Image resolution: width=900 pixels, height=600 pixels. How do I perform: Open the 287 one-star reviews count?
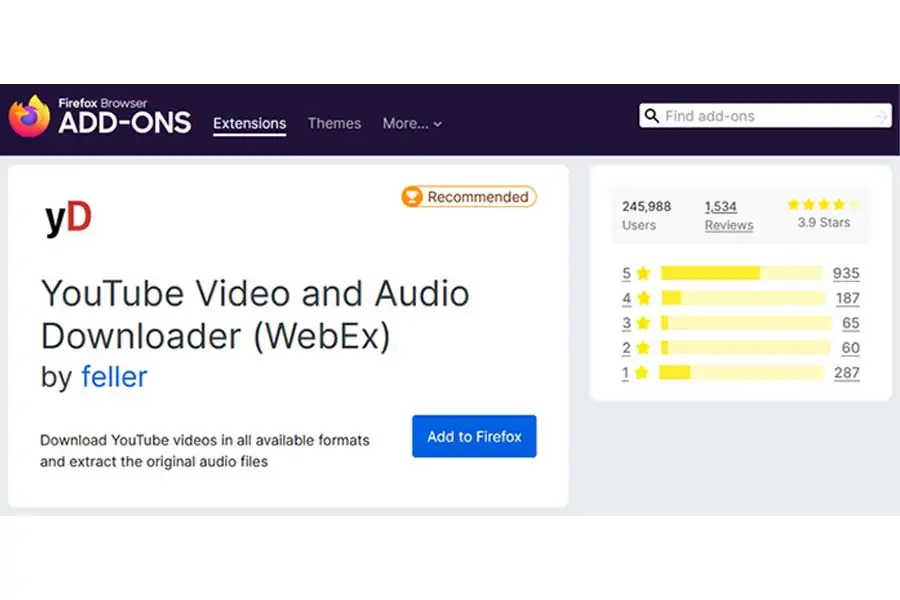pyautogui.click(x=846, y=373)
